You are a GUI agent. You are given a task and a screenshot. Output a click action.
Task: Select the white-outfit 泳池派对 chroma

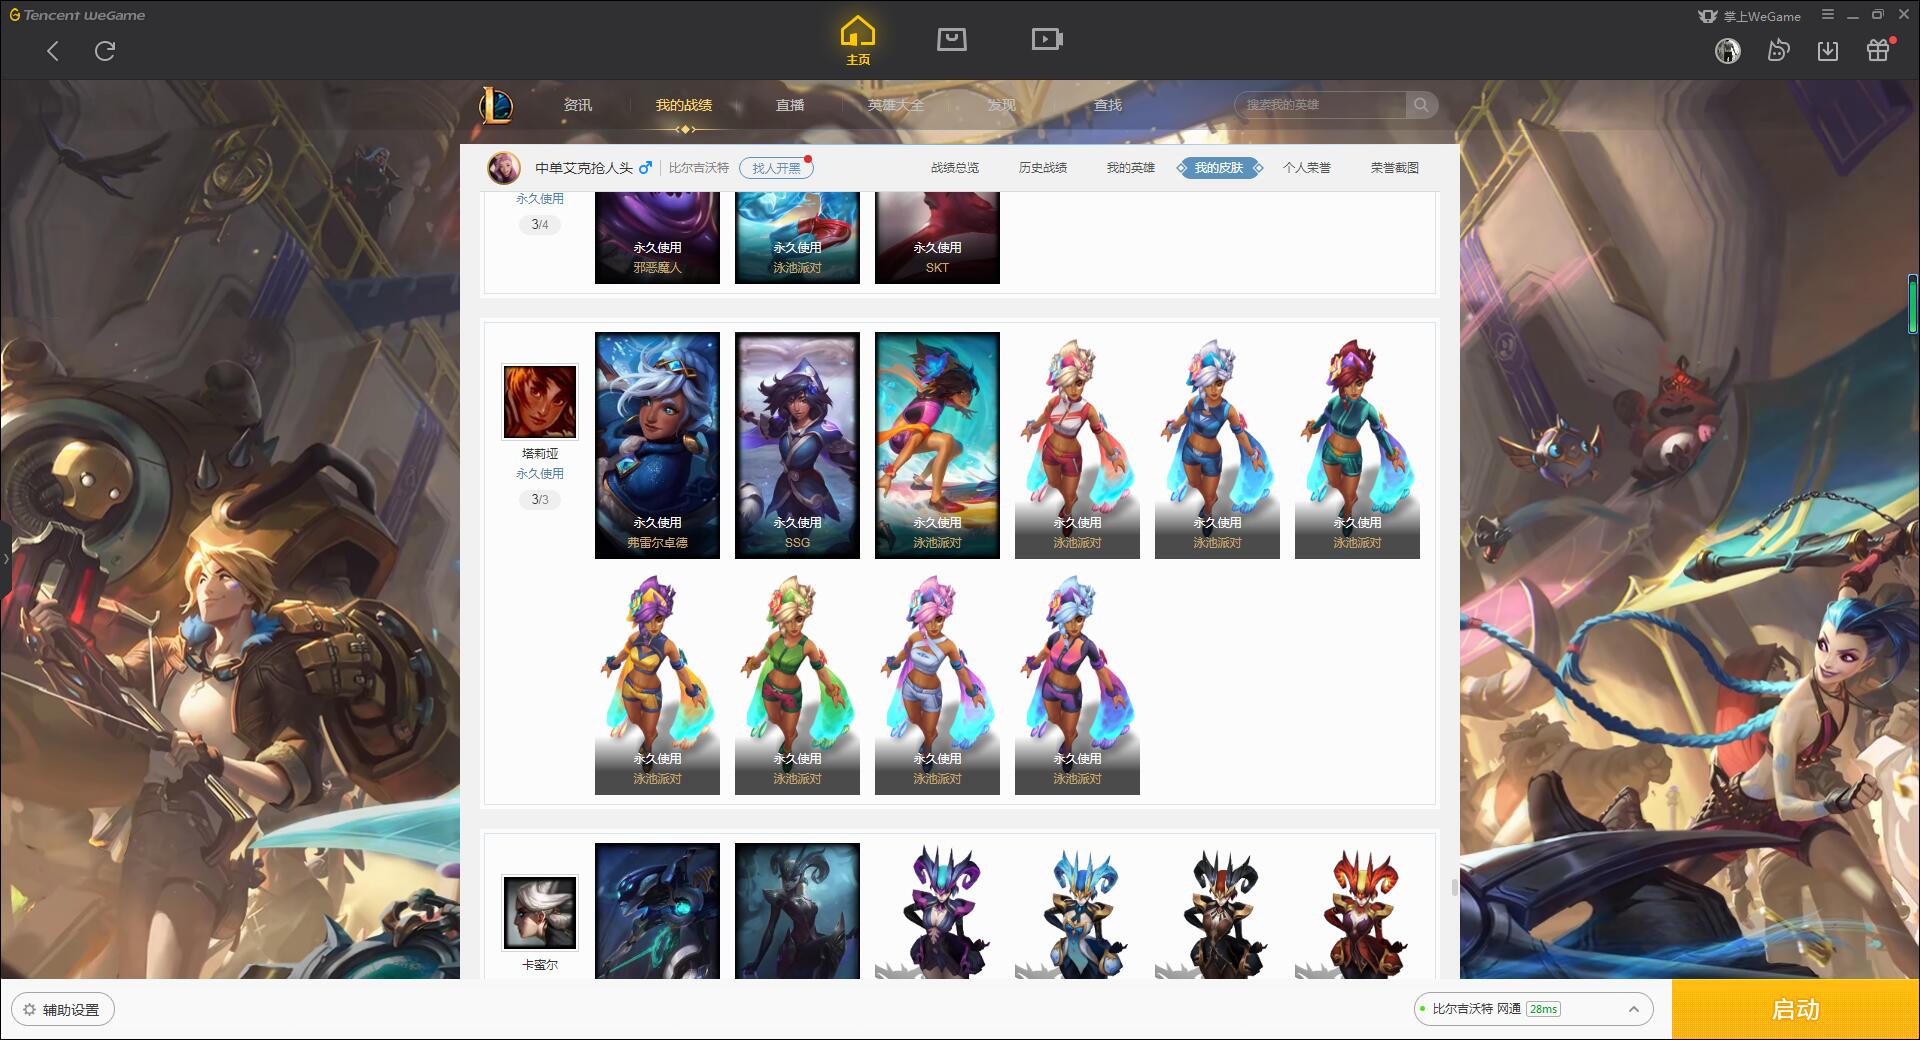click(x=937, y=682)
